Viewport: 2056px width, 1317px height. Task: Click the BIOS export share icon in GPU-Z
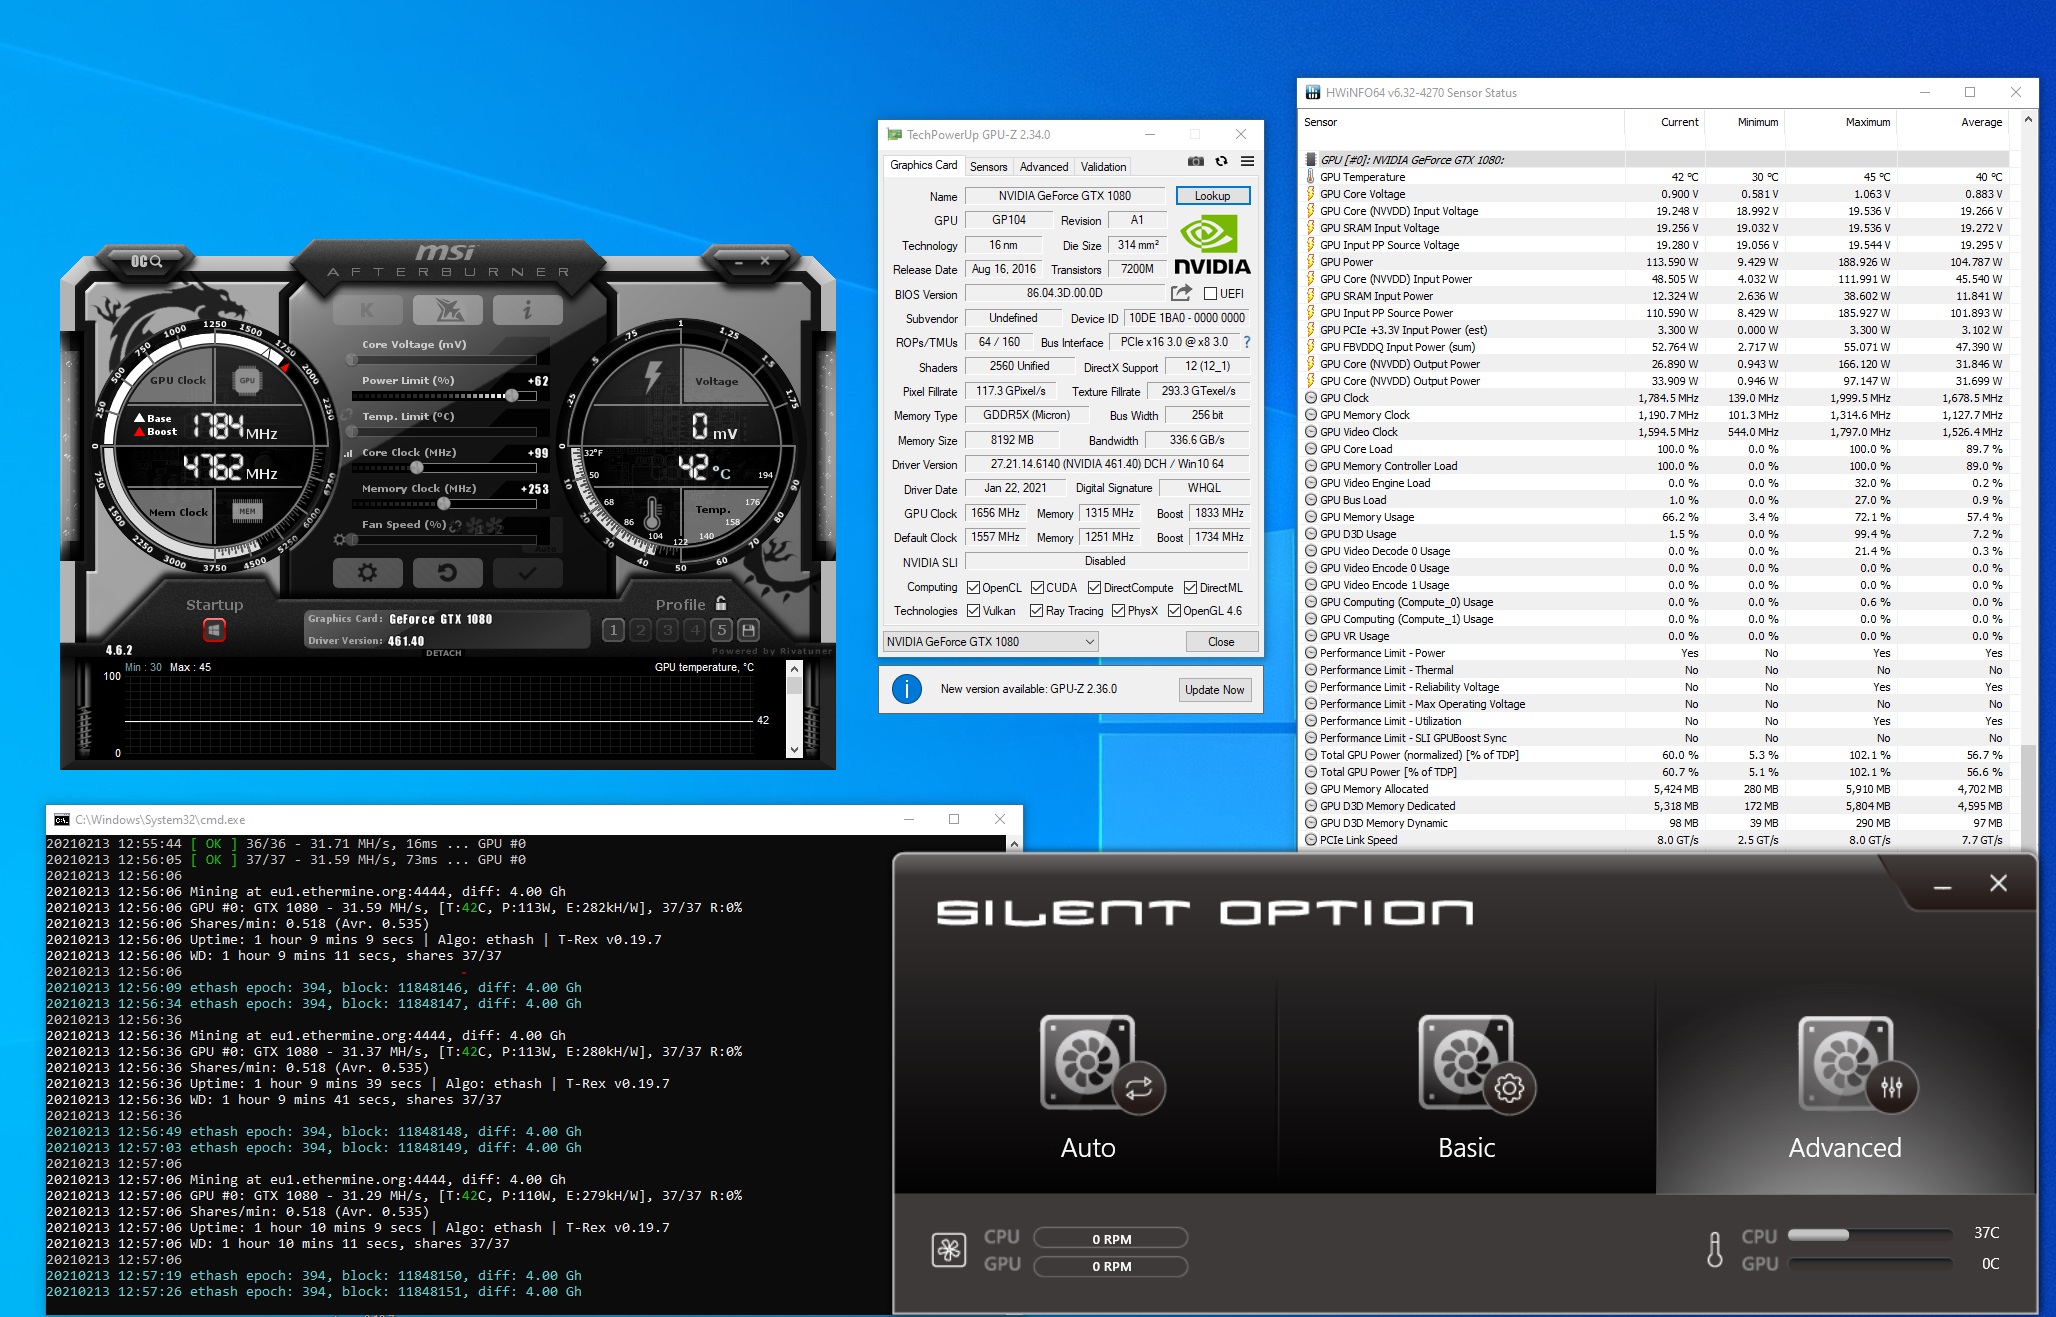click(x=1181, y=293)
